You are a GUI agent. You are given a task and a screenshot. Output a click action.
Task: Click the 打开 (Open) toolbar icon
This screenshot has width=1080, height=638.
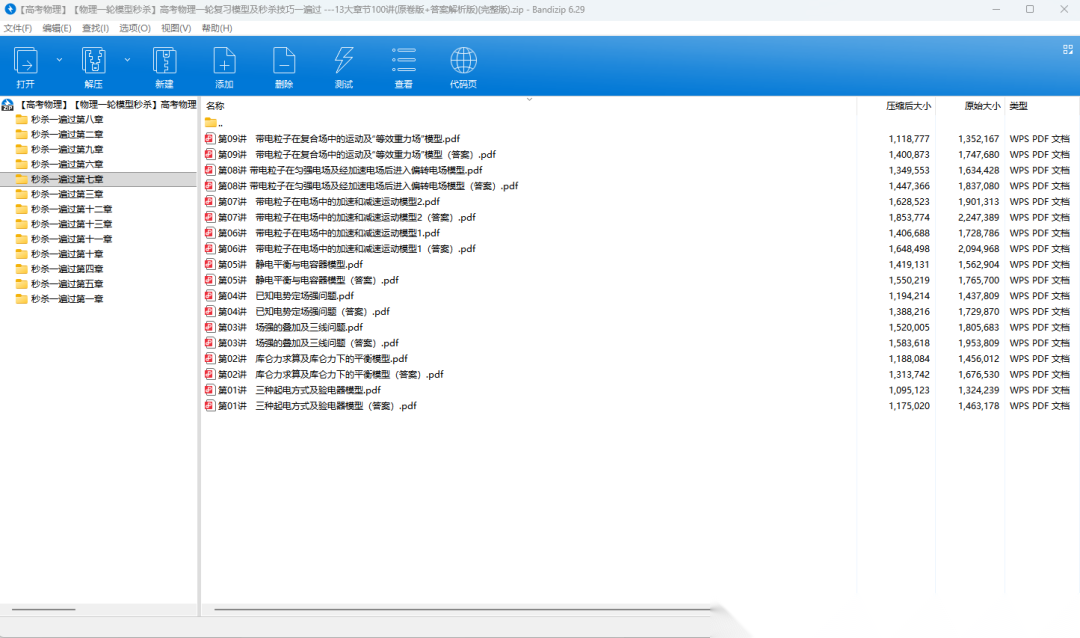pyautogui.click(x=26, y=62)
